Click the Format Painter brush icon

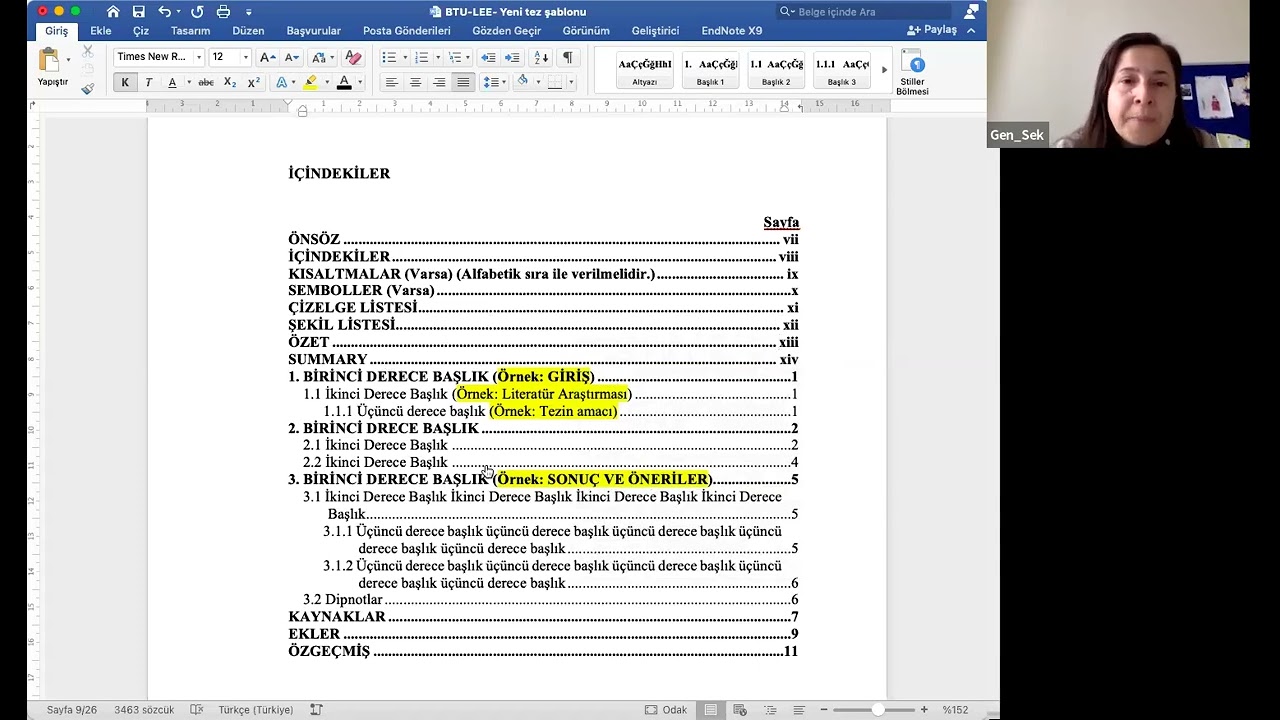coord(88,88)
